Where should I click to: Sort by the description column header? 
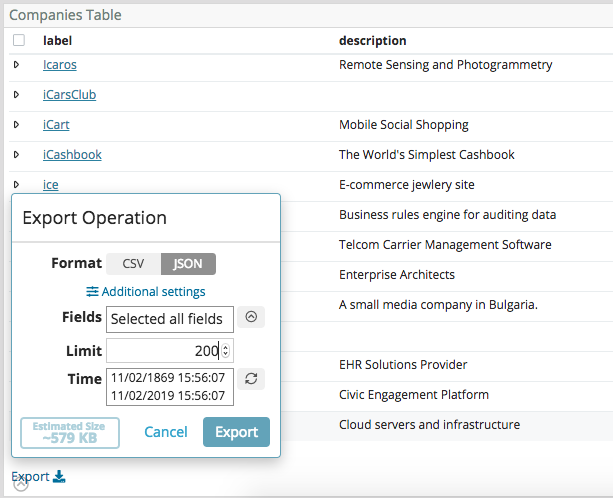tap(372, 41)
